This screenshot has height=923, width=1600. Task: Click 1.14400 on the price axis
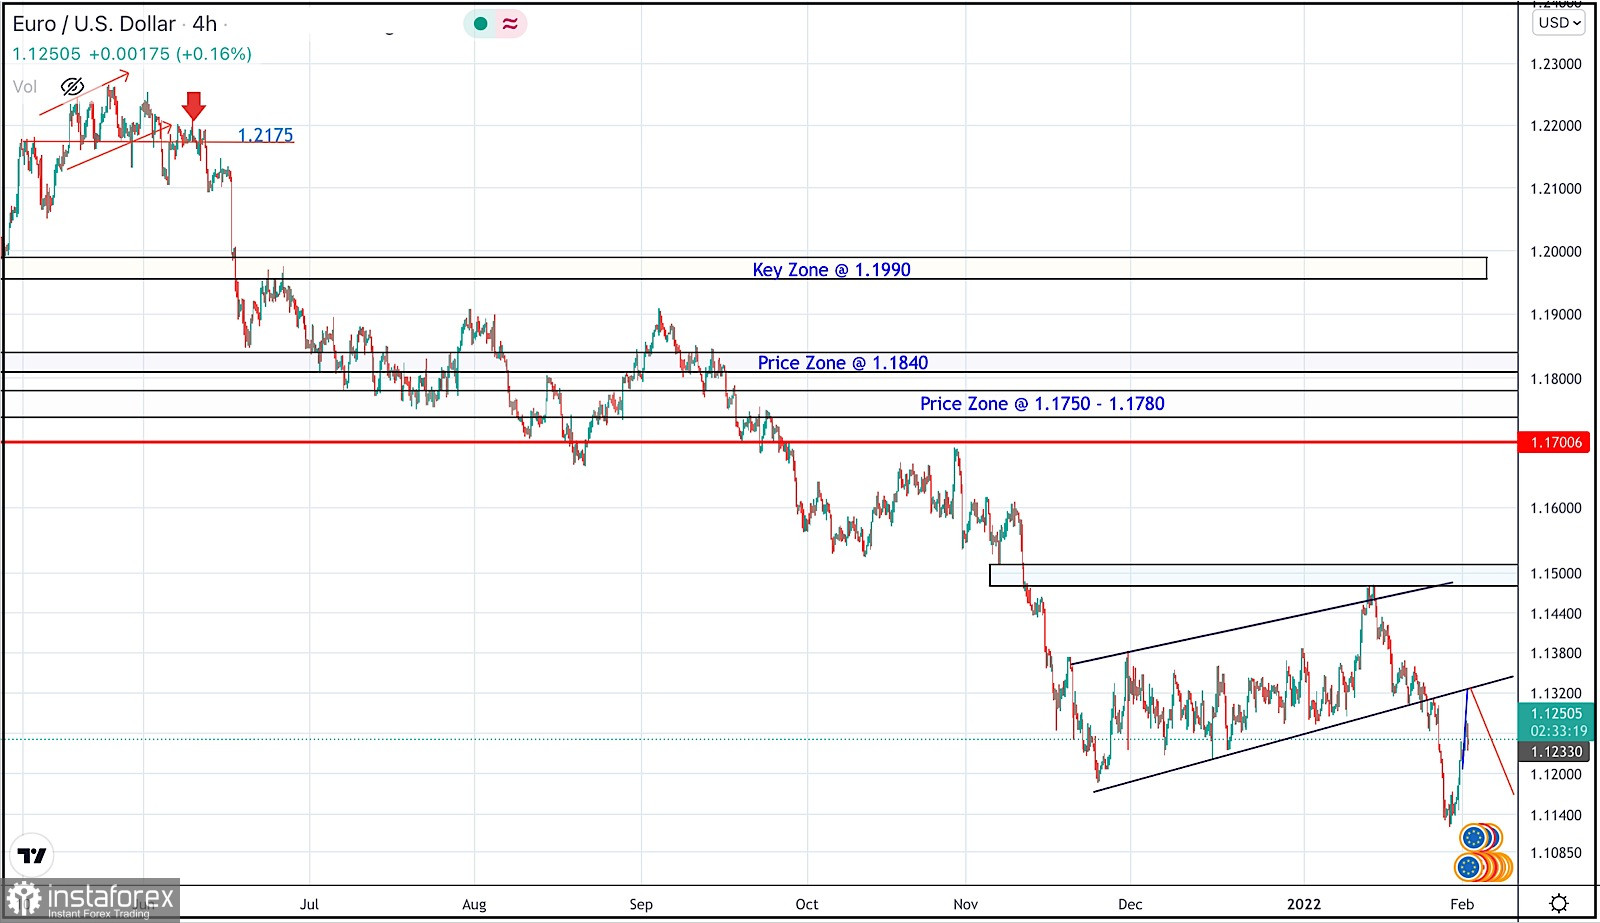[1556, 614]
